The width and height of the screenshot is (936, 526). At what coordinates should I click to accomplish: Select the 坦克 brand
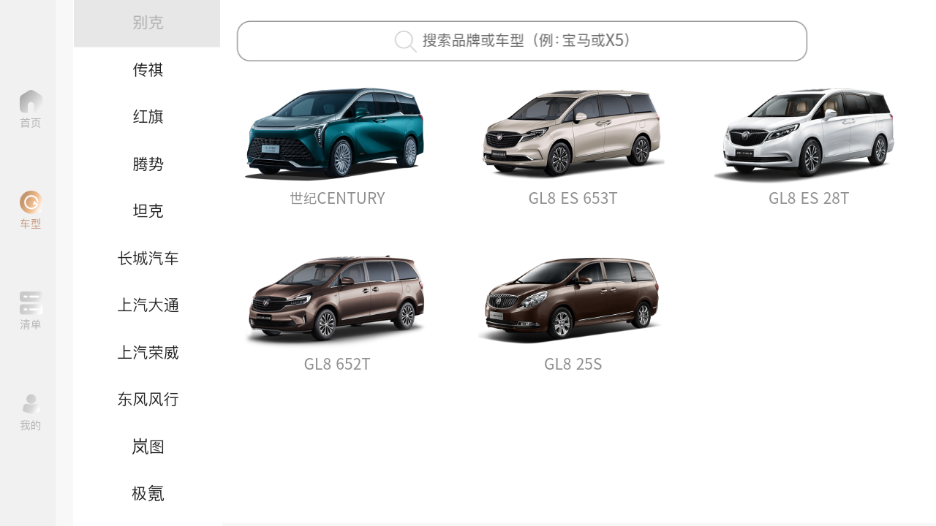click(x=147, y=211)
